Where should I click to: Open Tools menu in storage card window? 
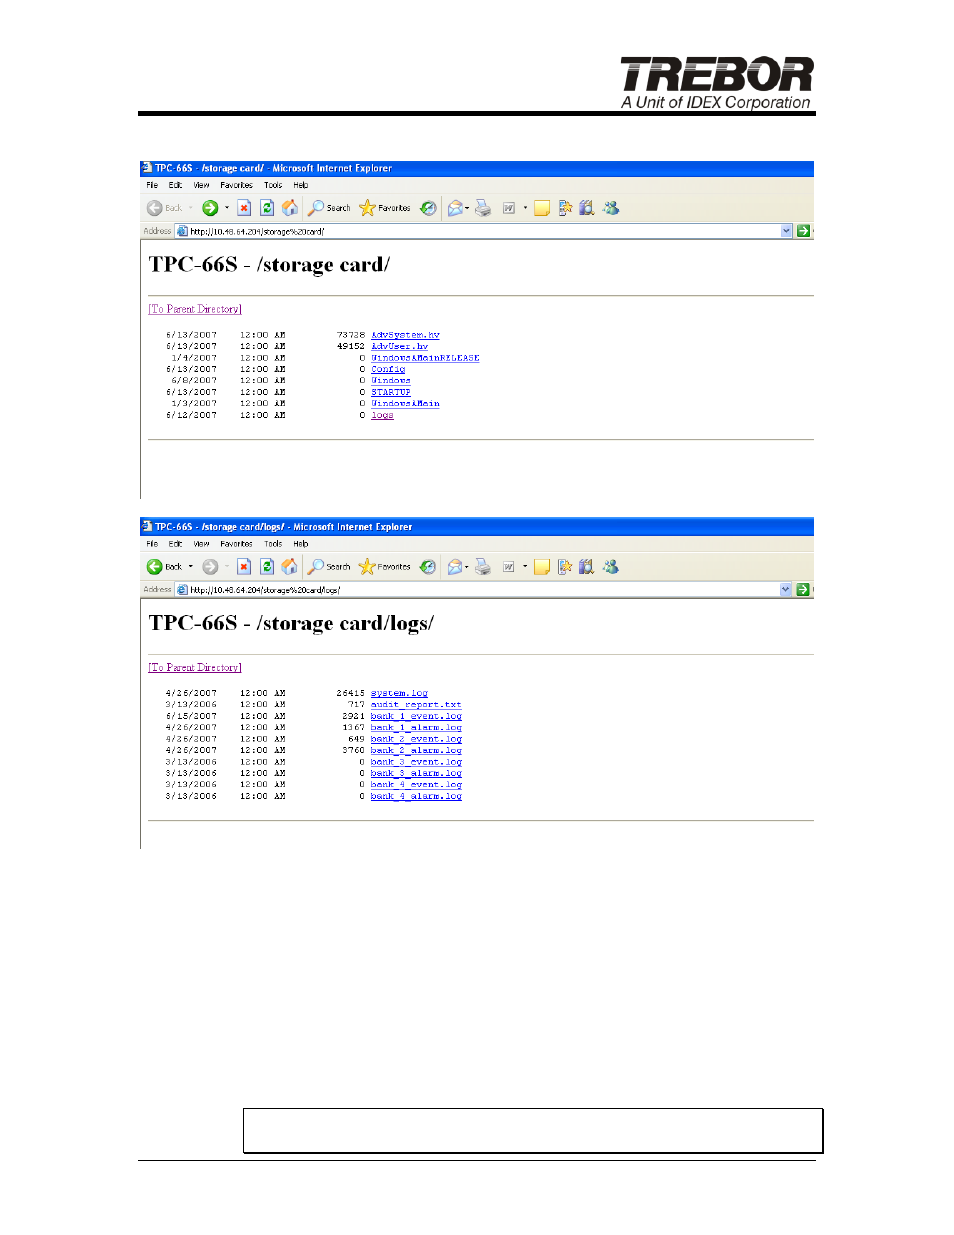pos(273,185)
